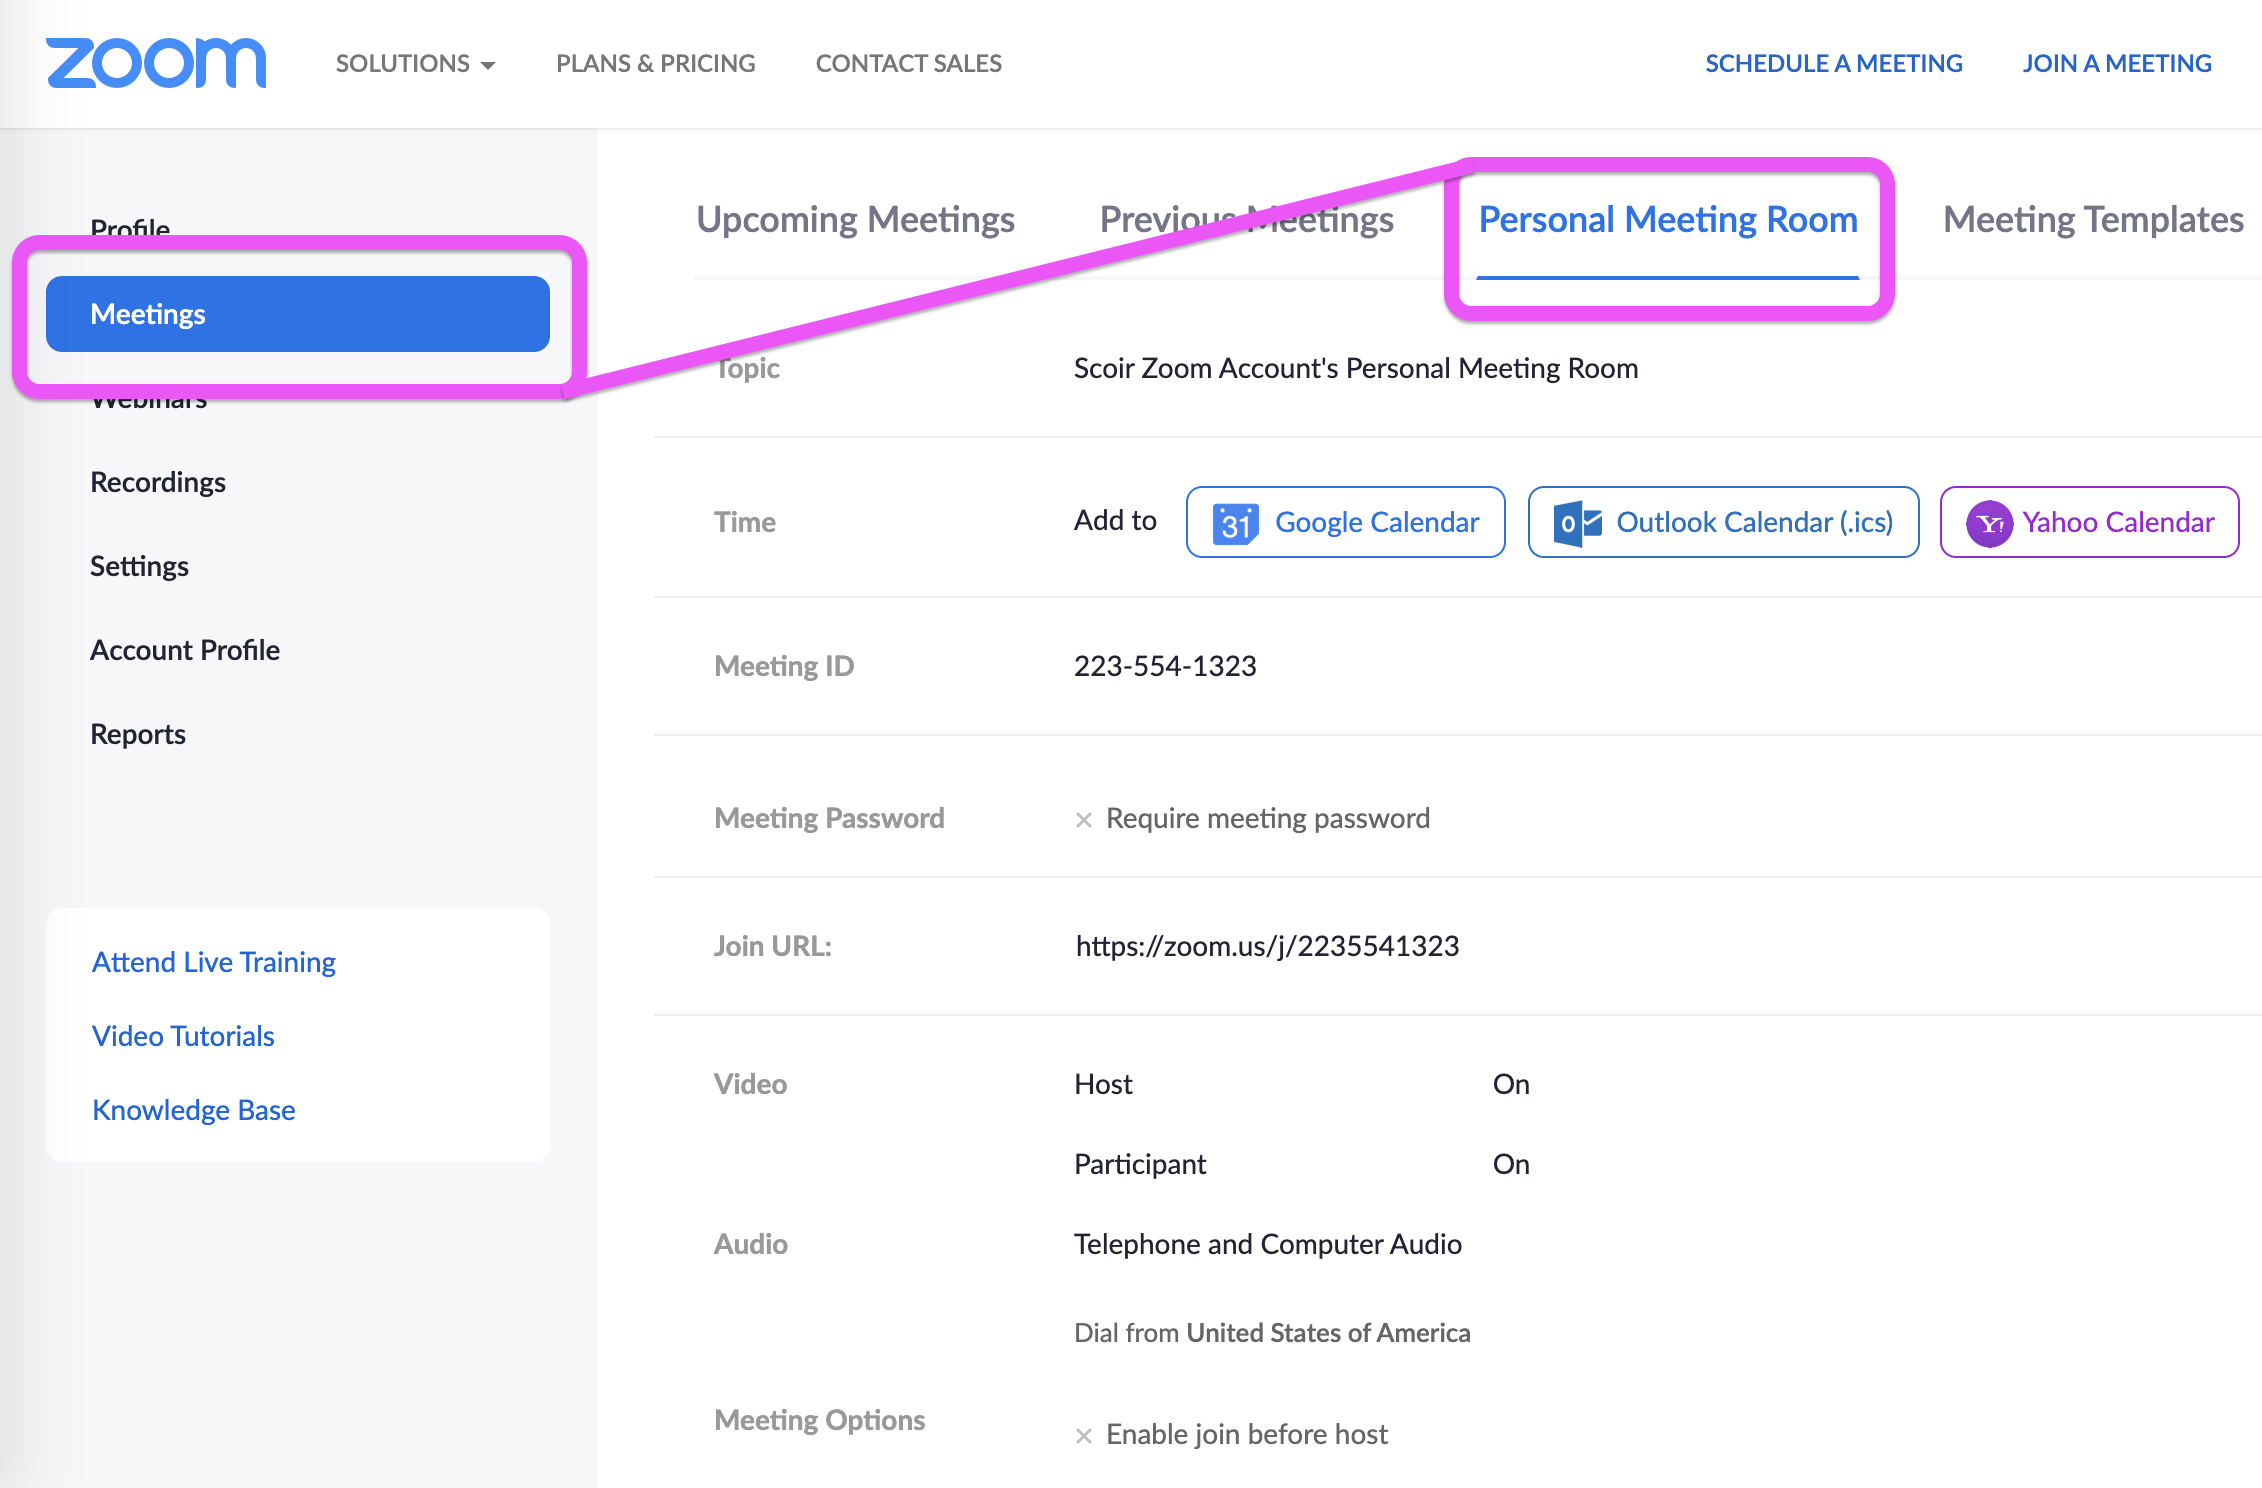Click Telephone and Computer Audio text
2262x1488 pixels.
tap(1268, 1244)
